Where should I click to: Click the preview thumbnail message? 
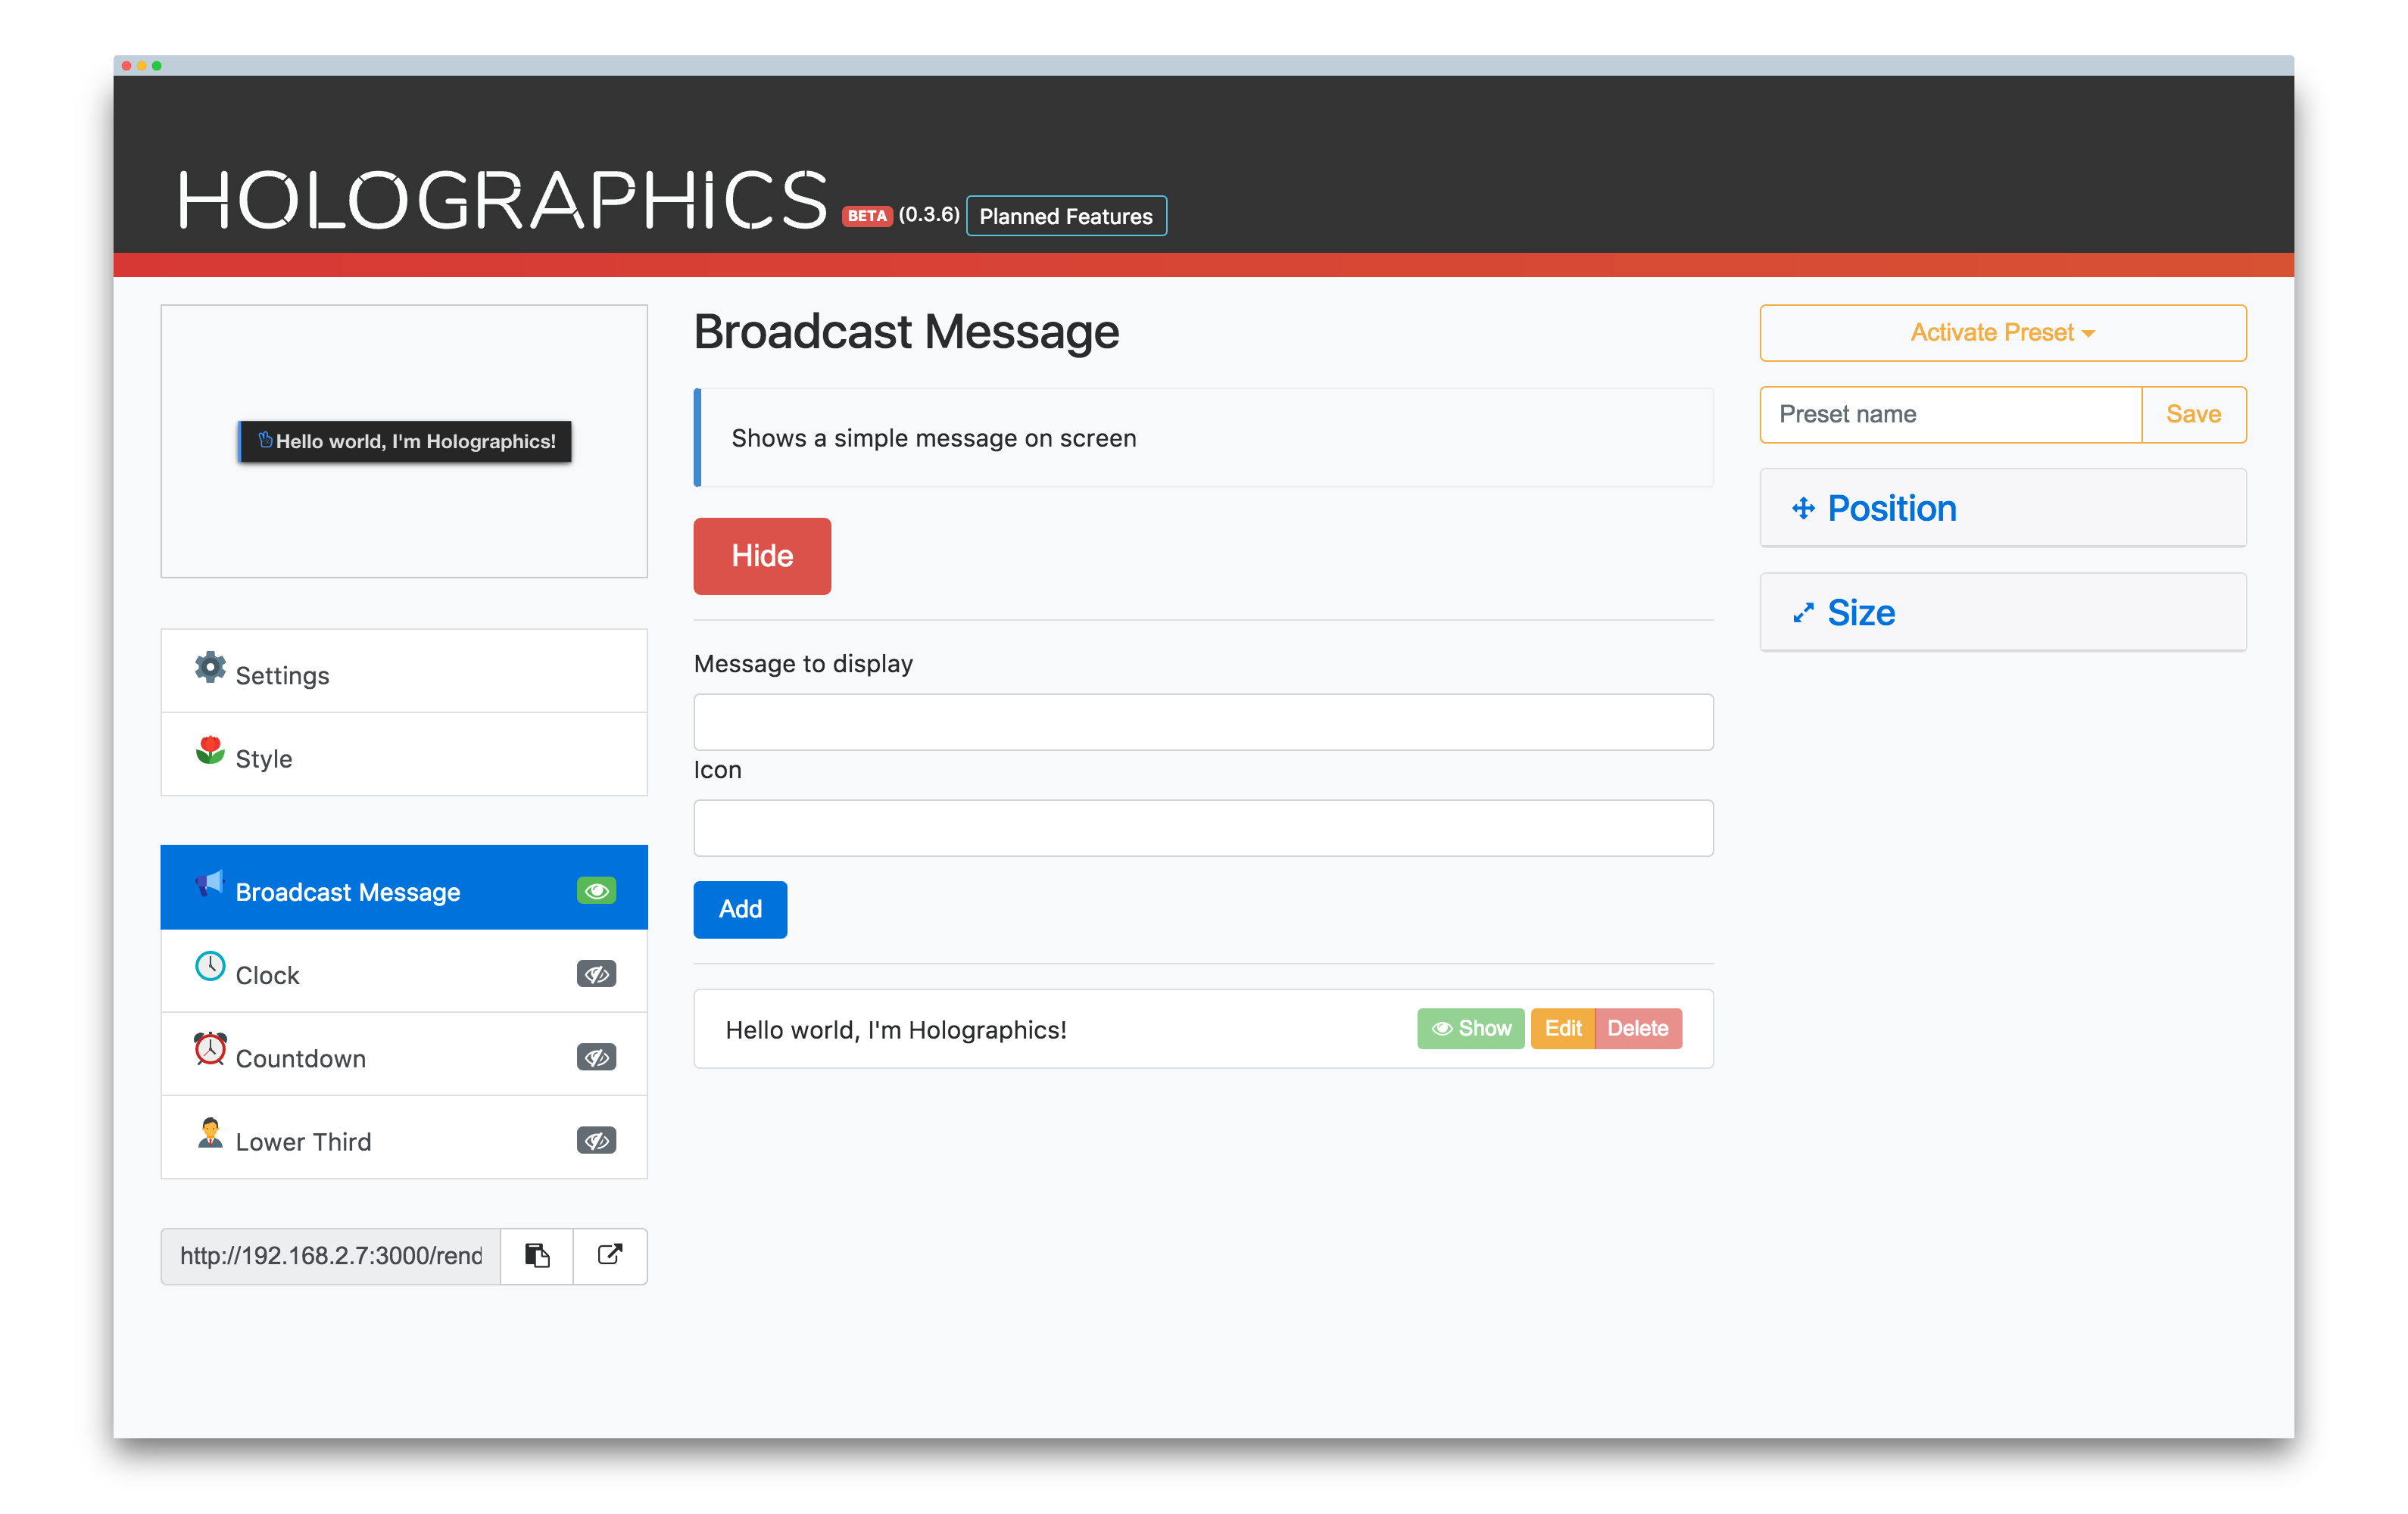pyautogui.click(x=405, y=441)
